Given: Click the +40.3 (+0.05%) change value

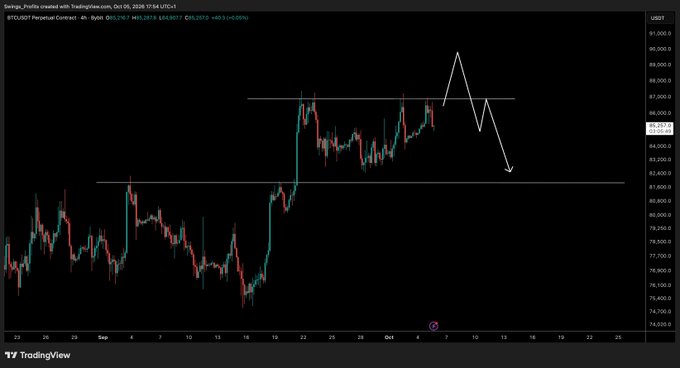Looking at the screenshot, I should tap(230, 18).
